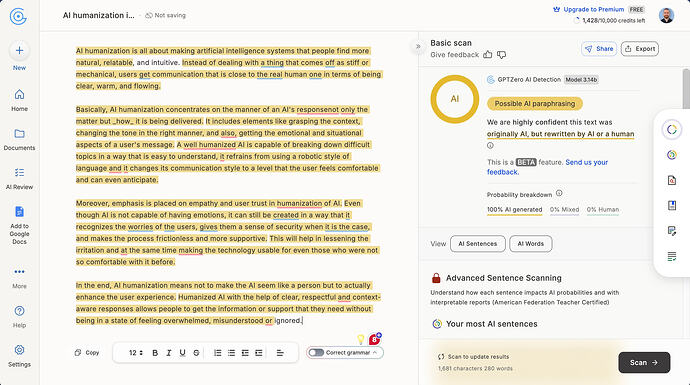Viewport: 690px width, 385px height.
Task: Toggle the Correct grammar switch
Action: pyautogui.click(x=316, y=352)
